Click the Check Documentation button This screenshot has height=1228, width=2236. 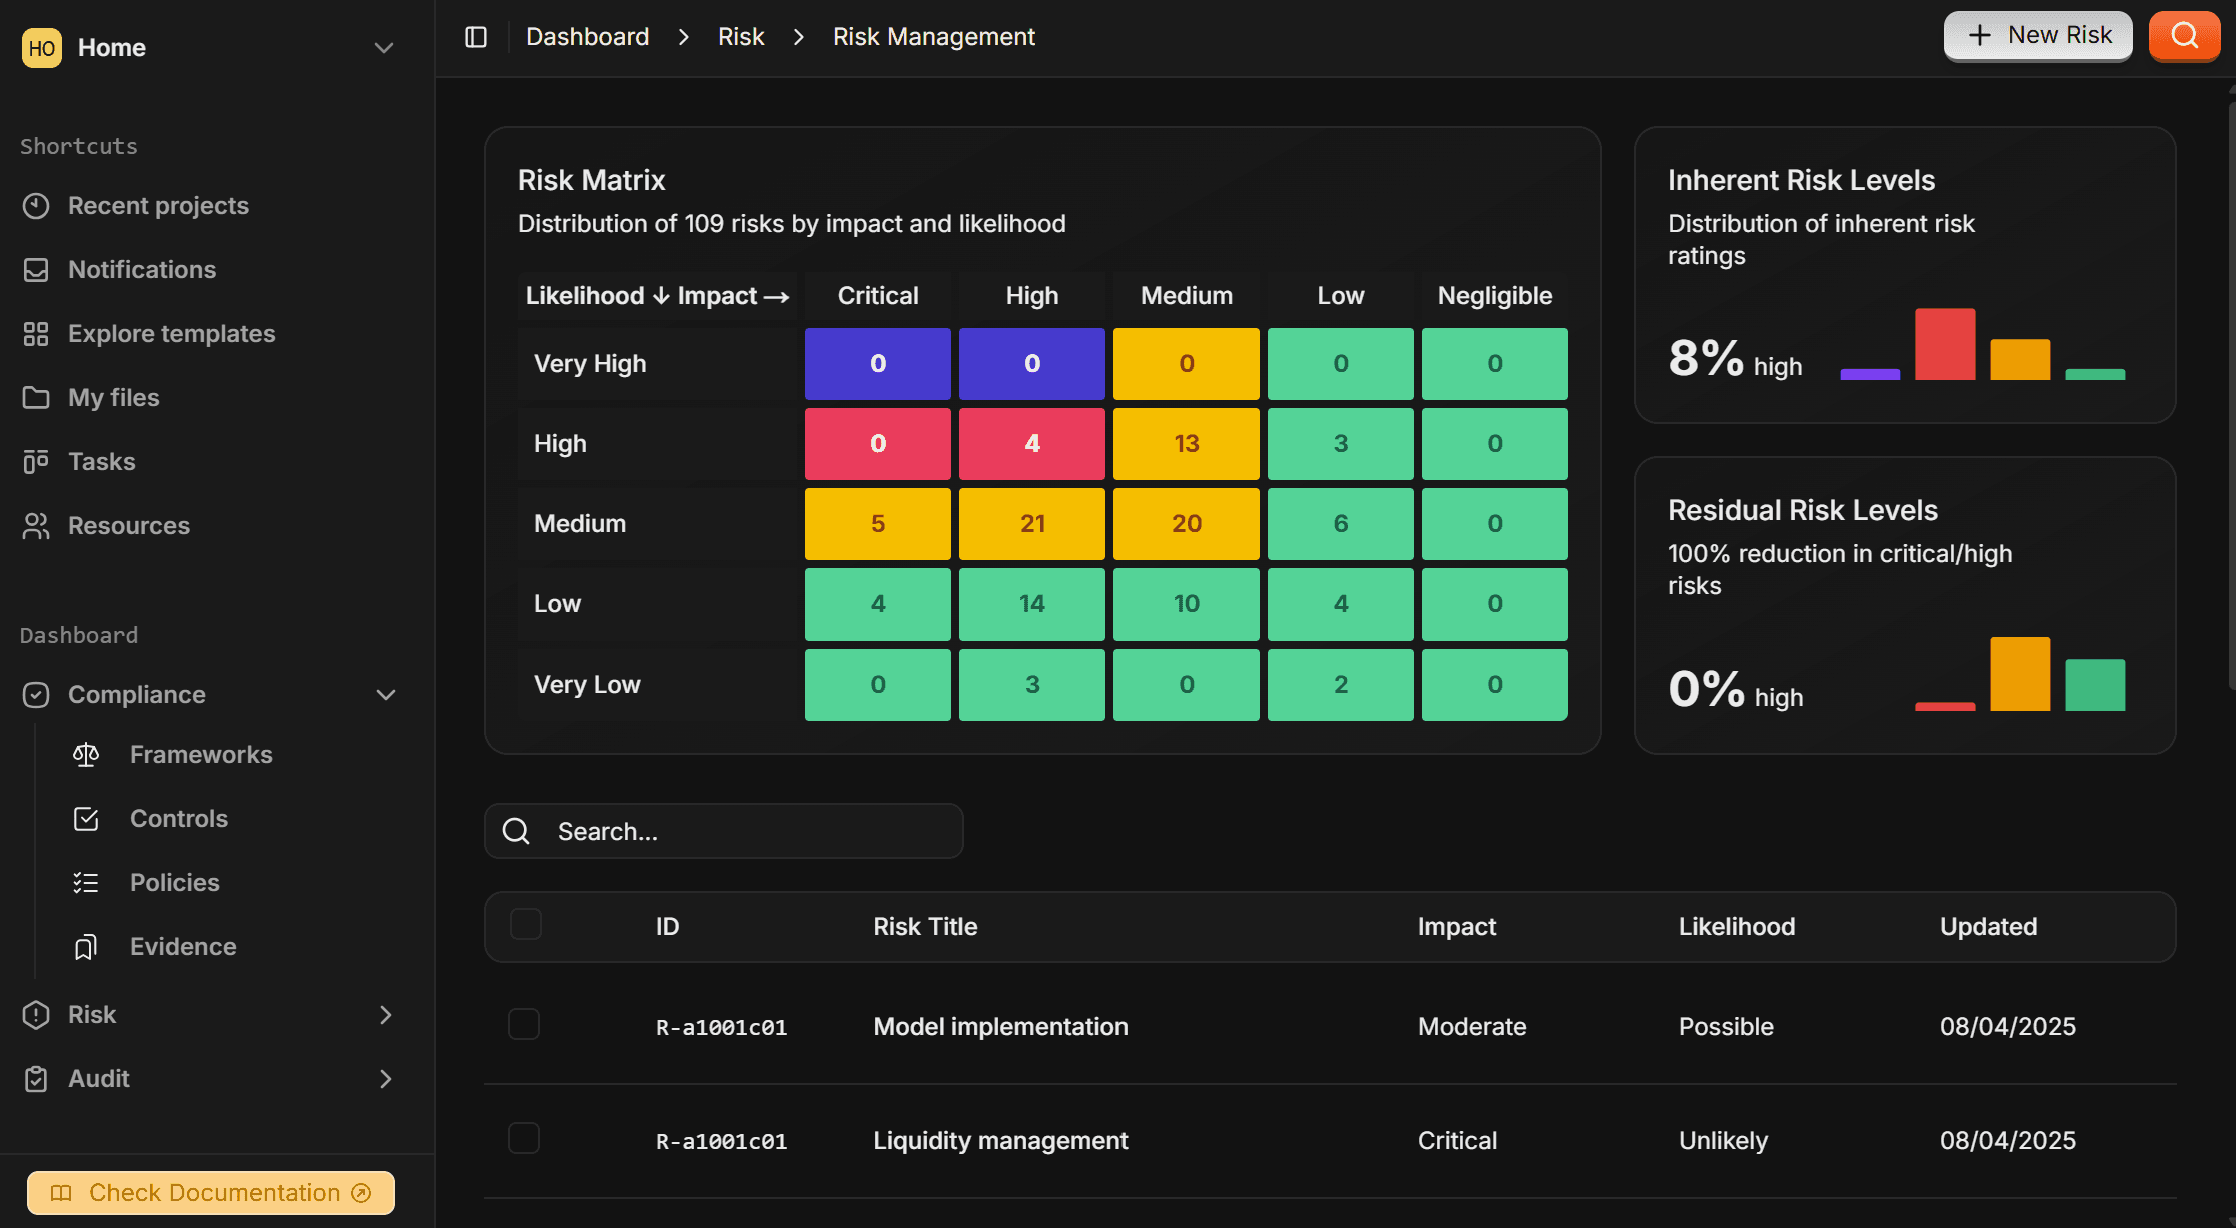pyautogui.click(x=210, y=1192)
